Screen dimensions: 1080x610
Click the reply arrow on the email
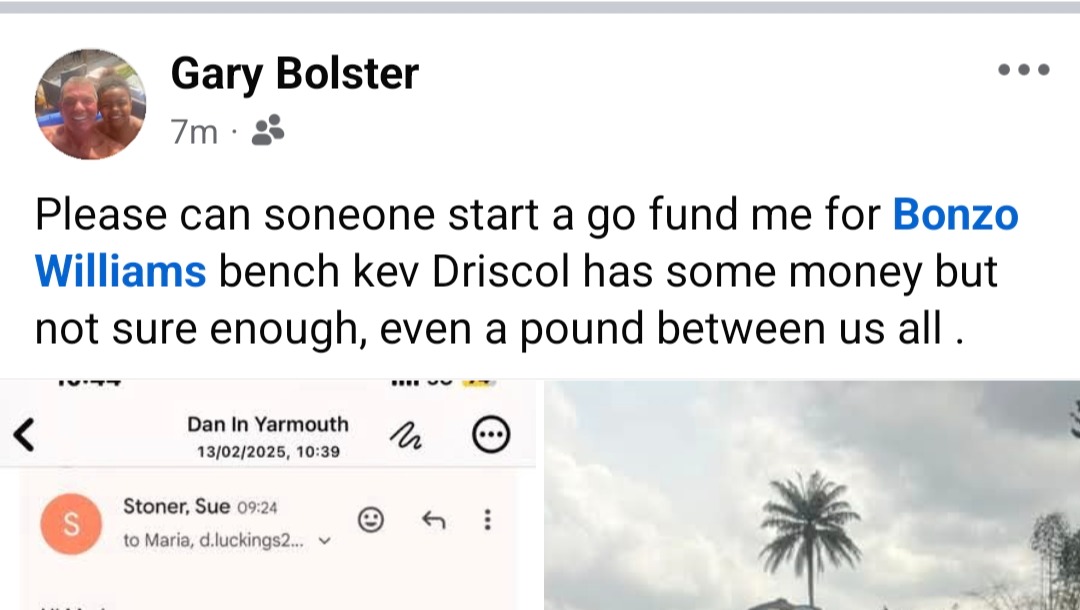pyautogui.click(x=432, y=520)
